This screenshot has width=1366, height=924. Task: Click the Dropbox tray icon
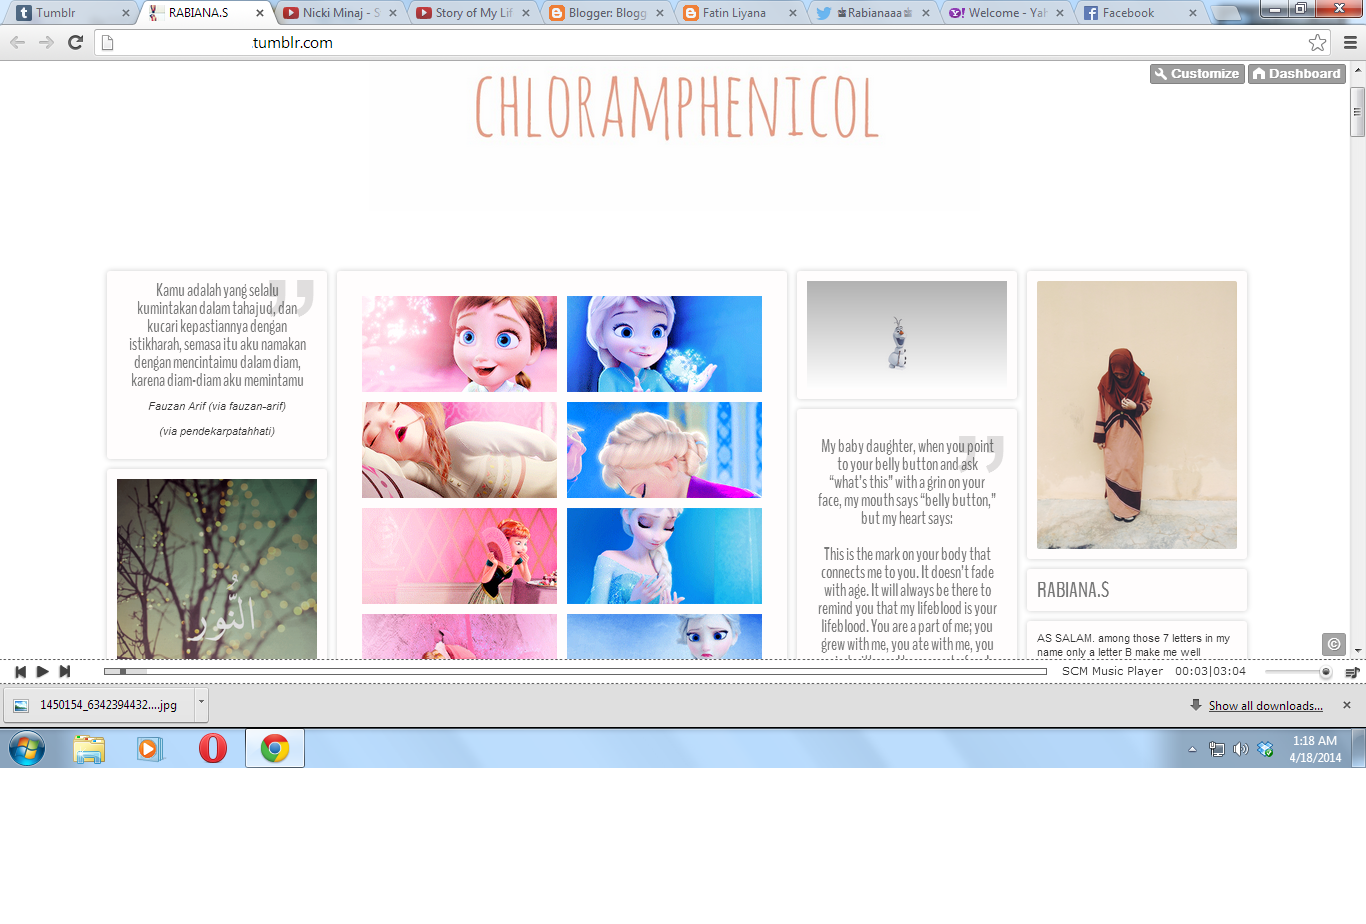(x=1265, y=749)
